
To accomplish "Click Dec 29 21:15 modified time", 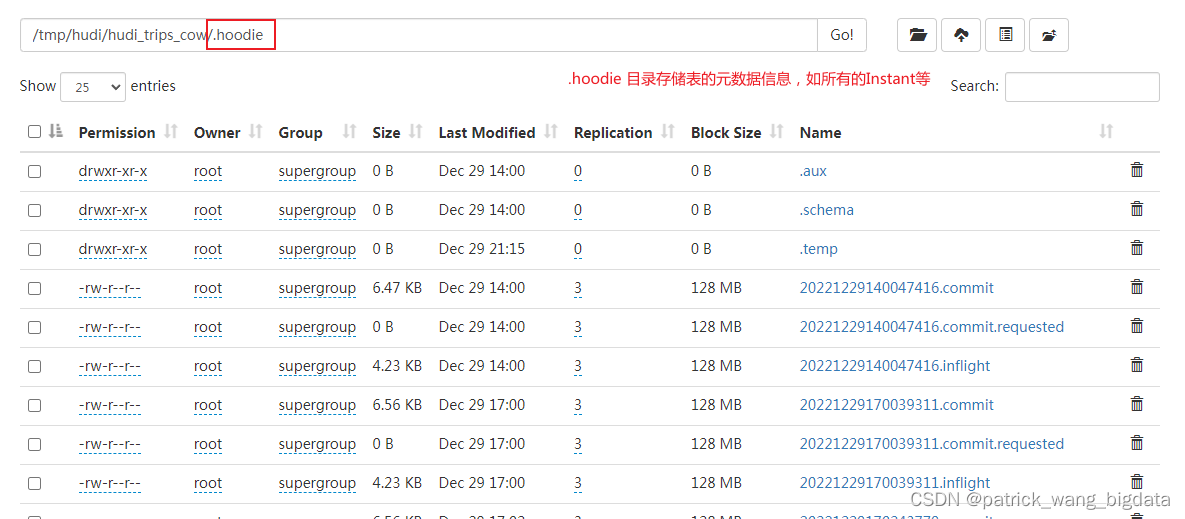I will 481,249.
